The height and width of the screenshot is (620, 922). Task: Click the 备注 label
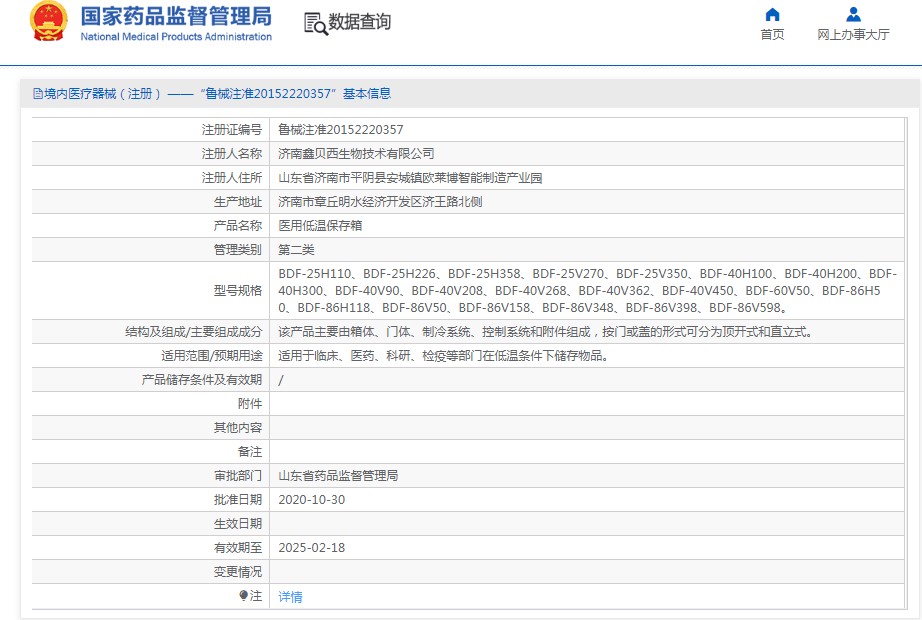point(250,452)
